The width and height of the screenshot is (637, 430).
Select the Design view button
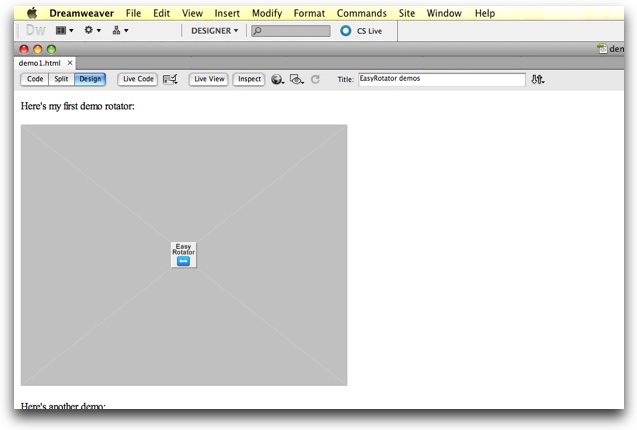point(90,79)
